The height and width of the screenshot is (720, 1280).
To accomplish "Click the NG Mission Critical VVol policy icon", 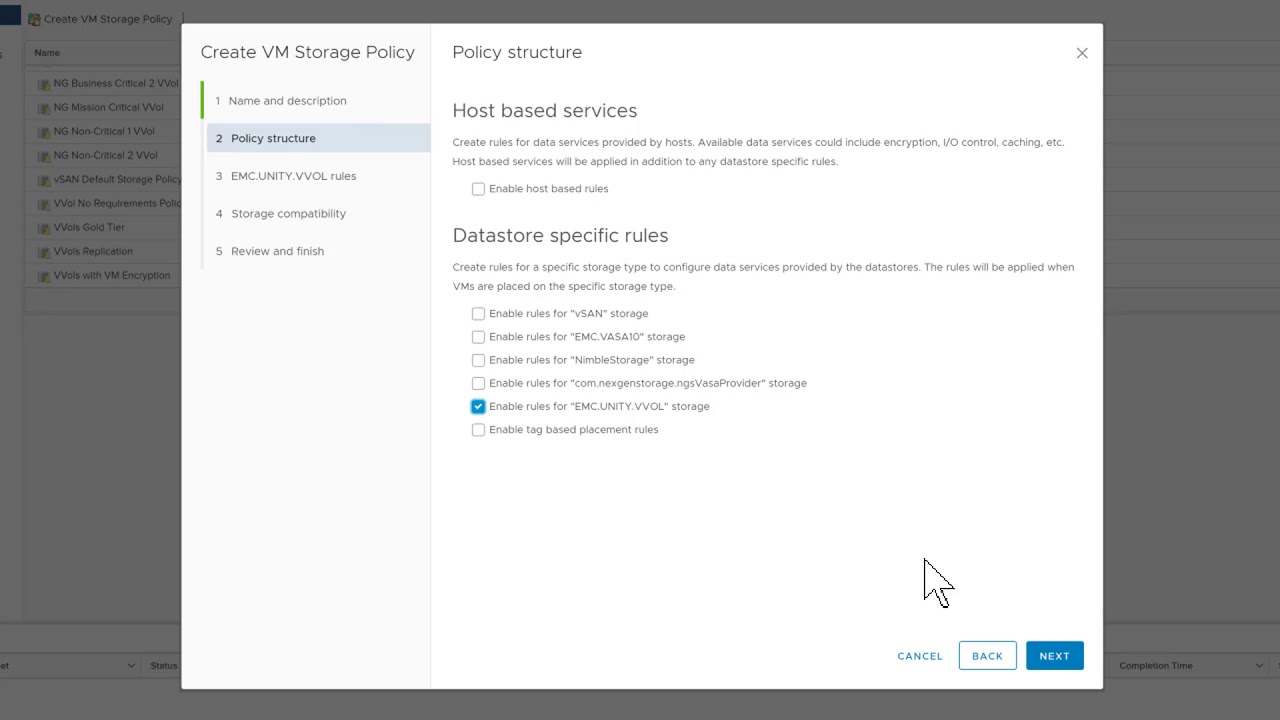I will pos(44,108).
